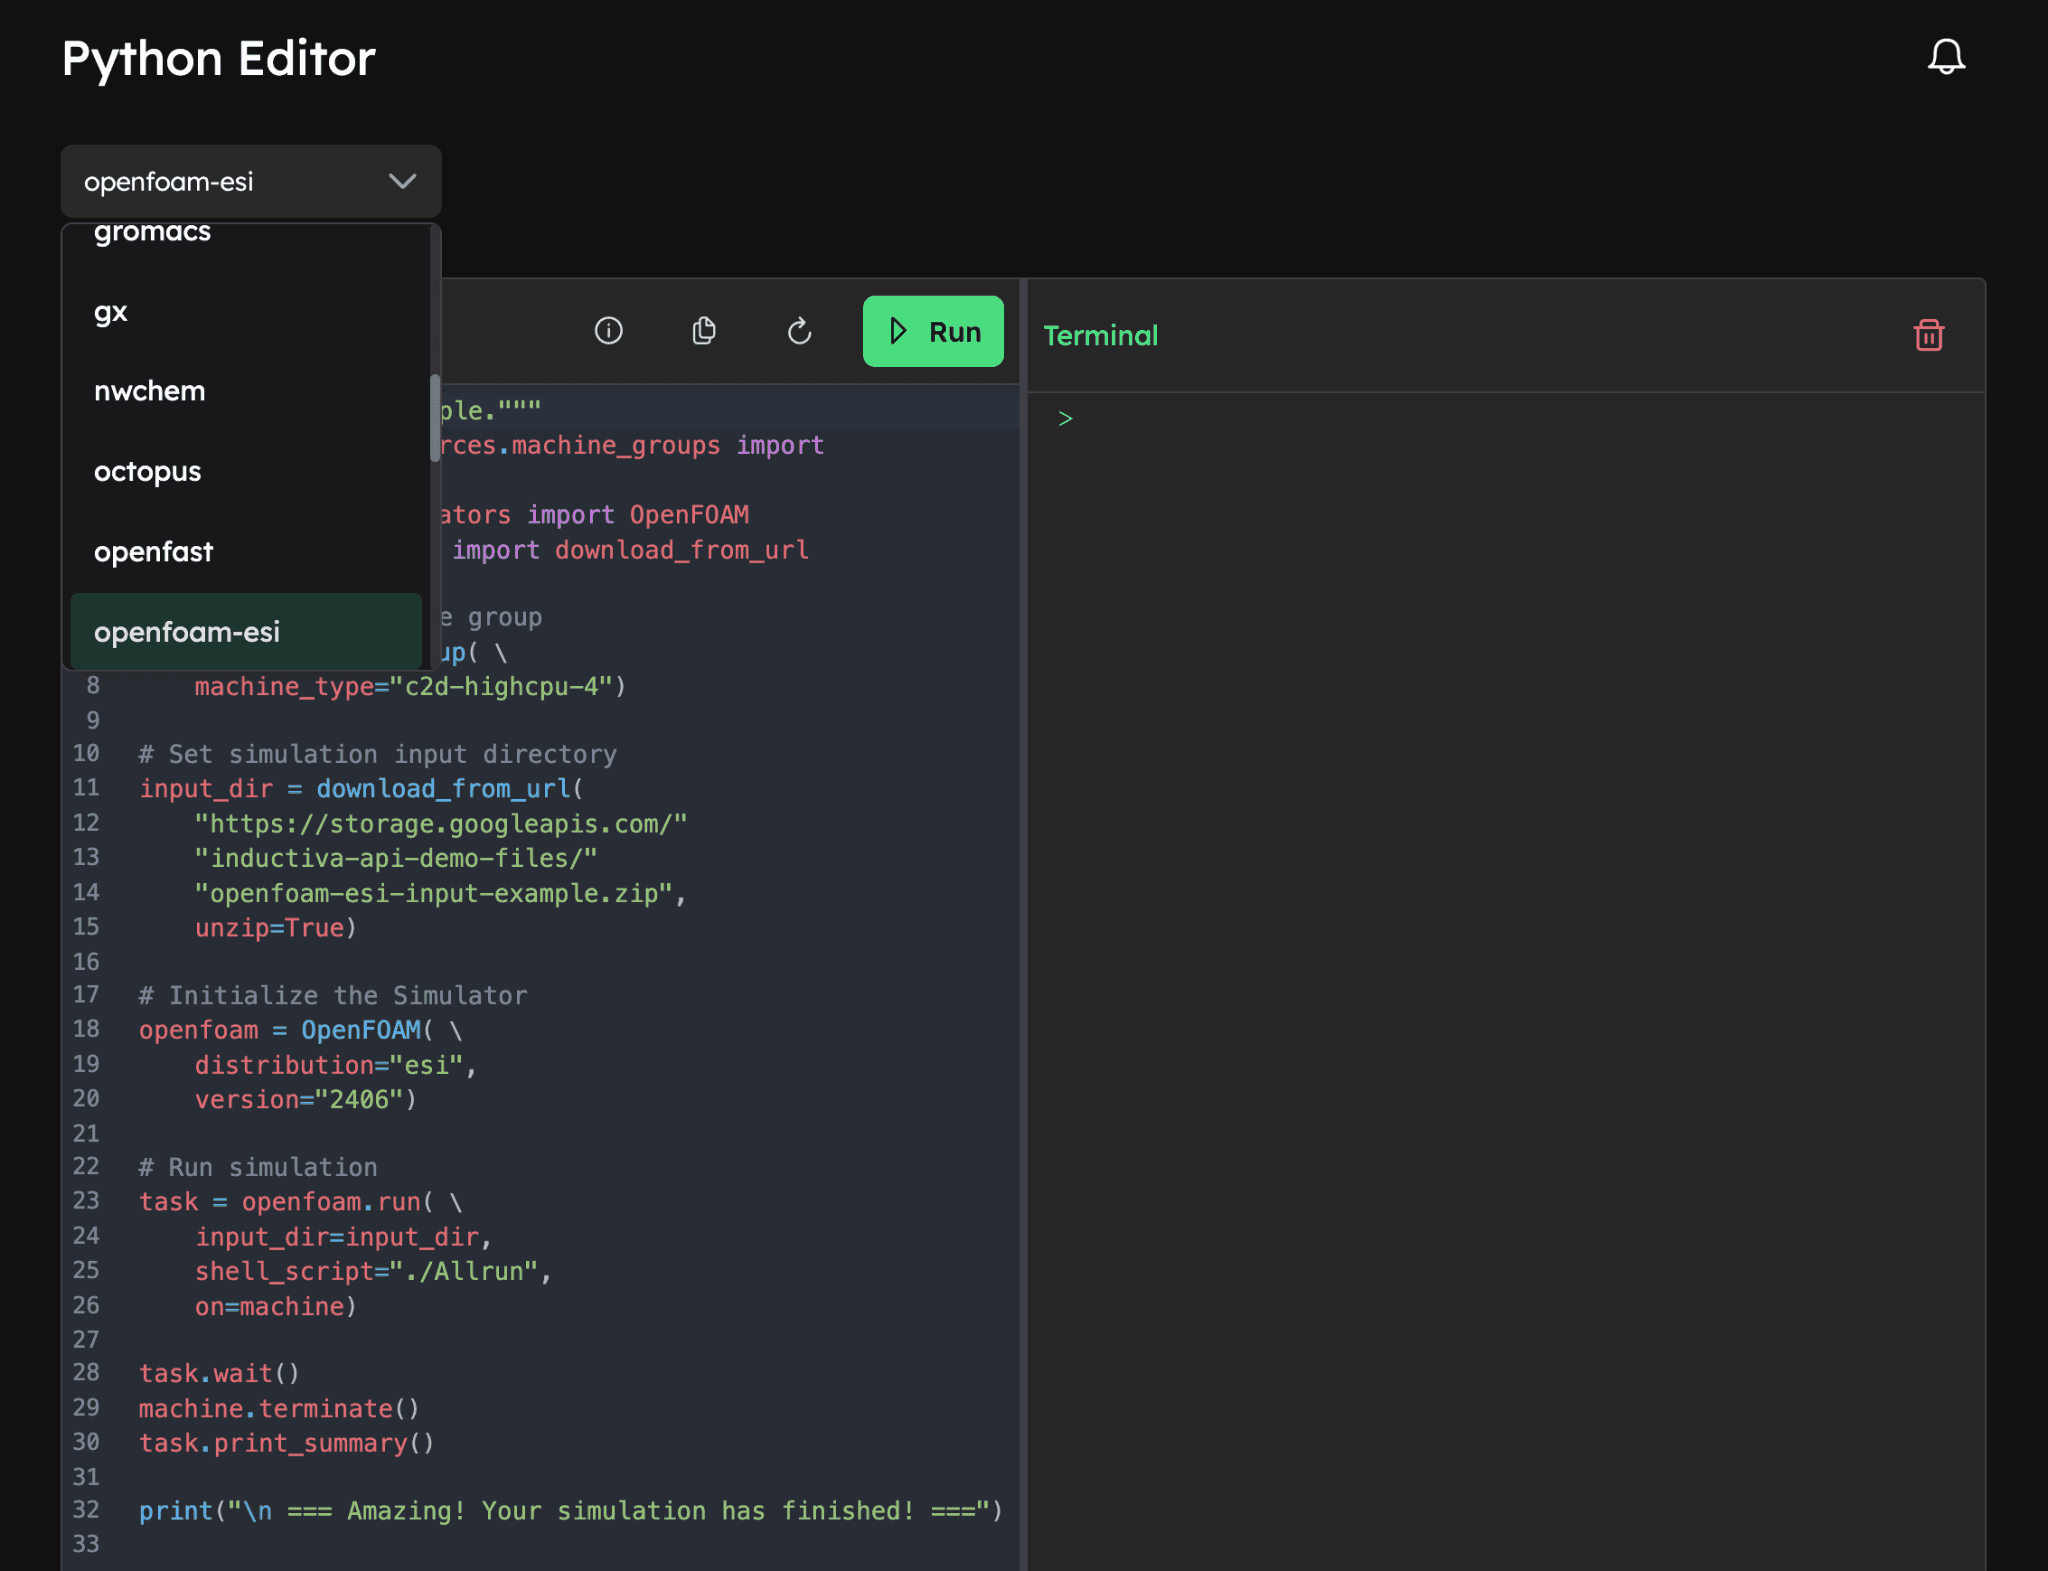This screenshot has height=1571, width=2048.
Task: Click the green play icon to run
Action: [897, 331]
